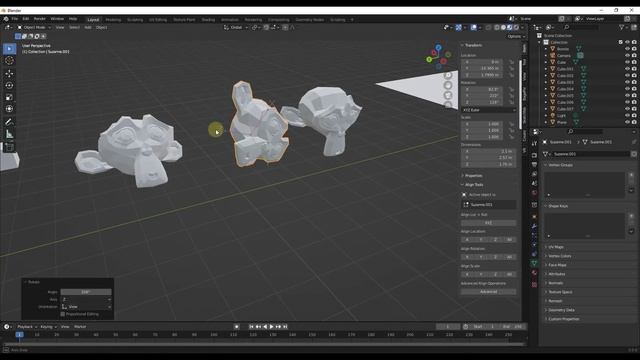
Task: Click the viewport pan hand gizmo
Action: click(x=448, y=85)
